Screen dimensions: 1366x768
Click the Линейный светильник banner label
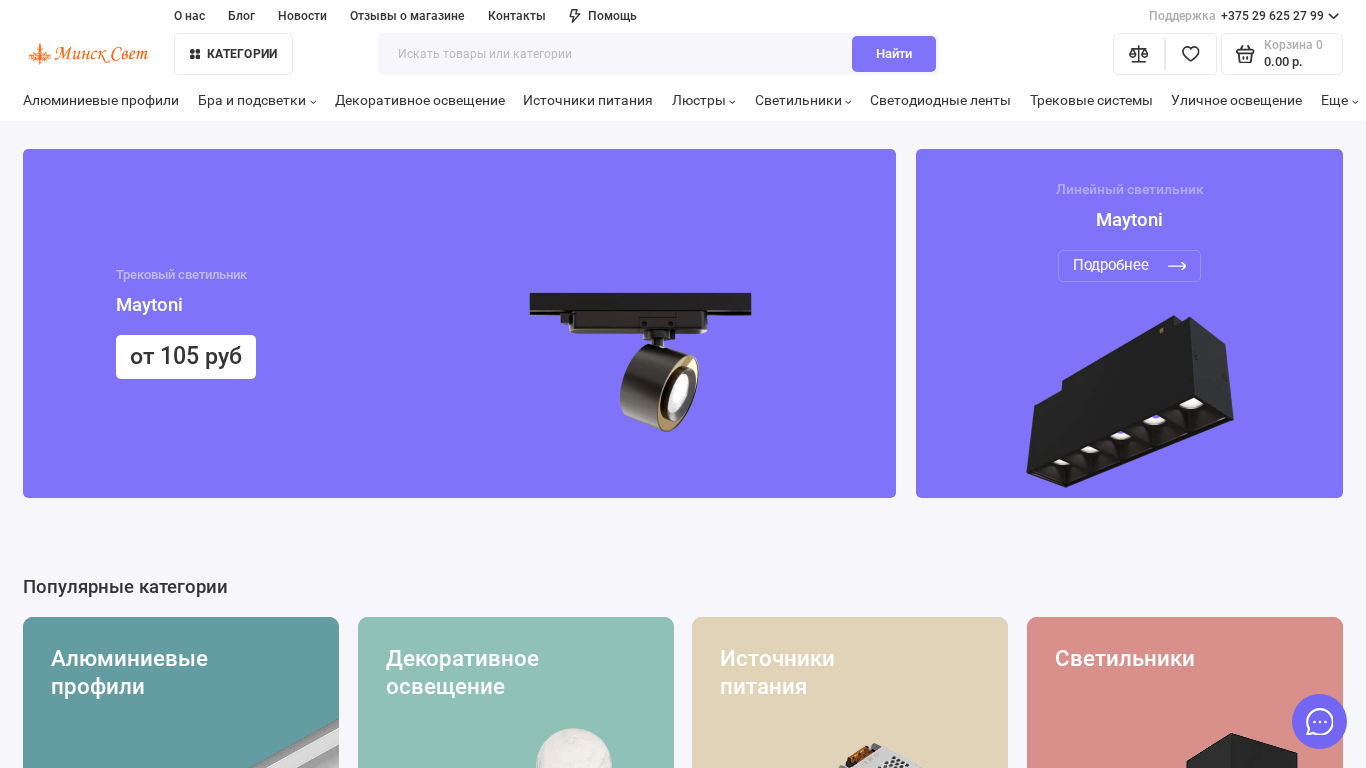pos(1130,190)
